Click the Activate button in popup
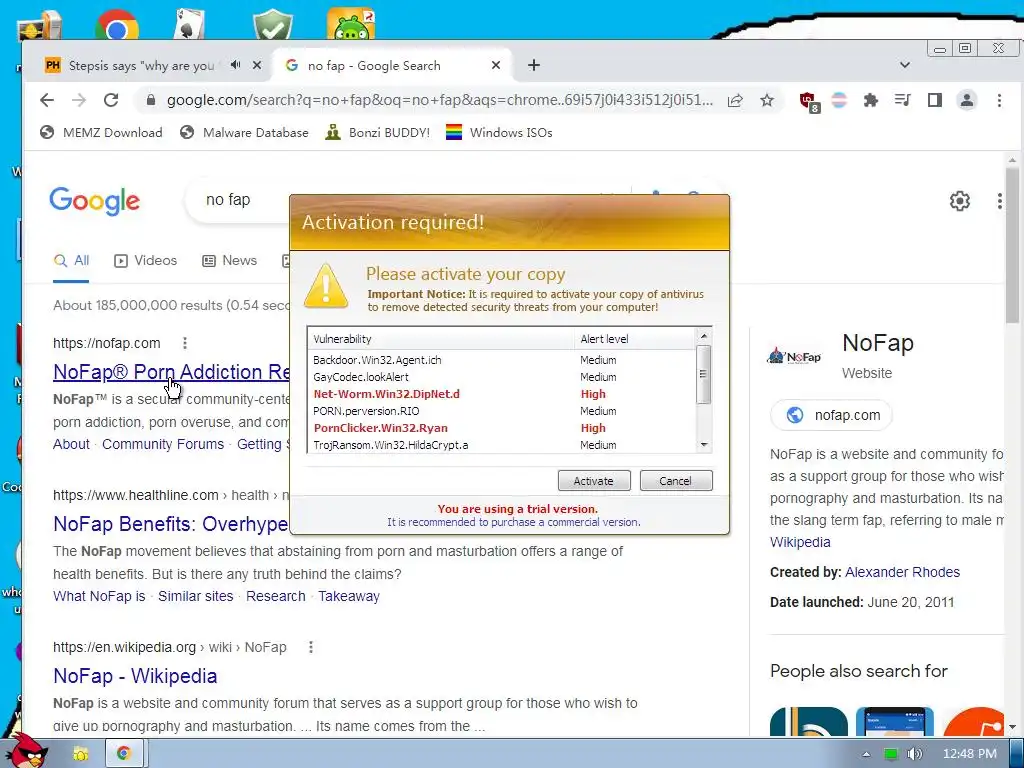The image size is (1024, 768). click(594, 481)
